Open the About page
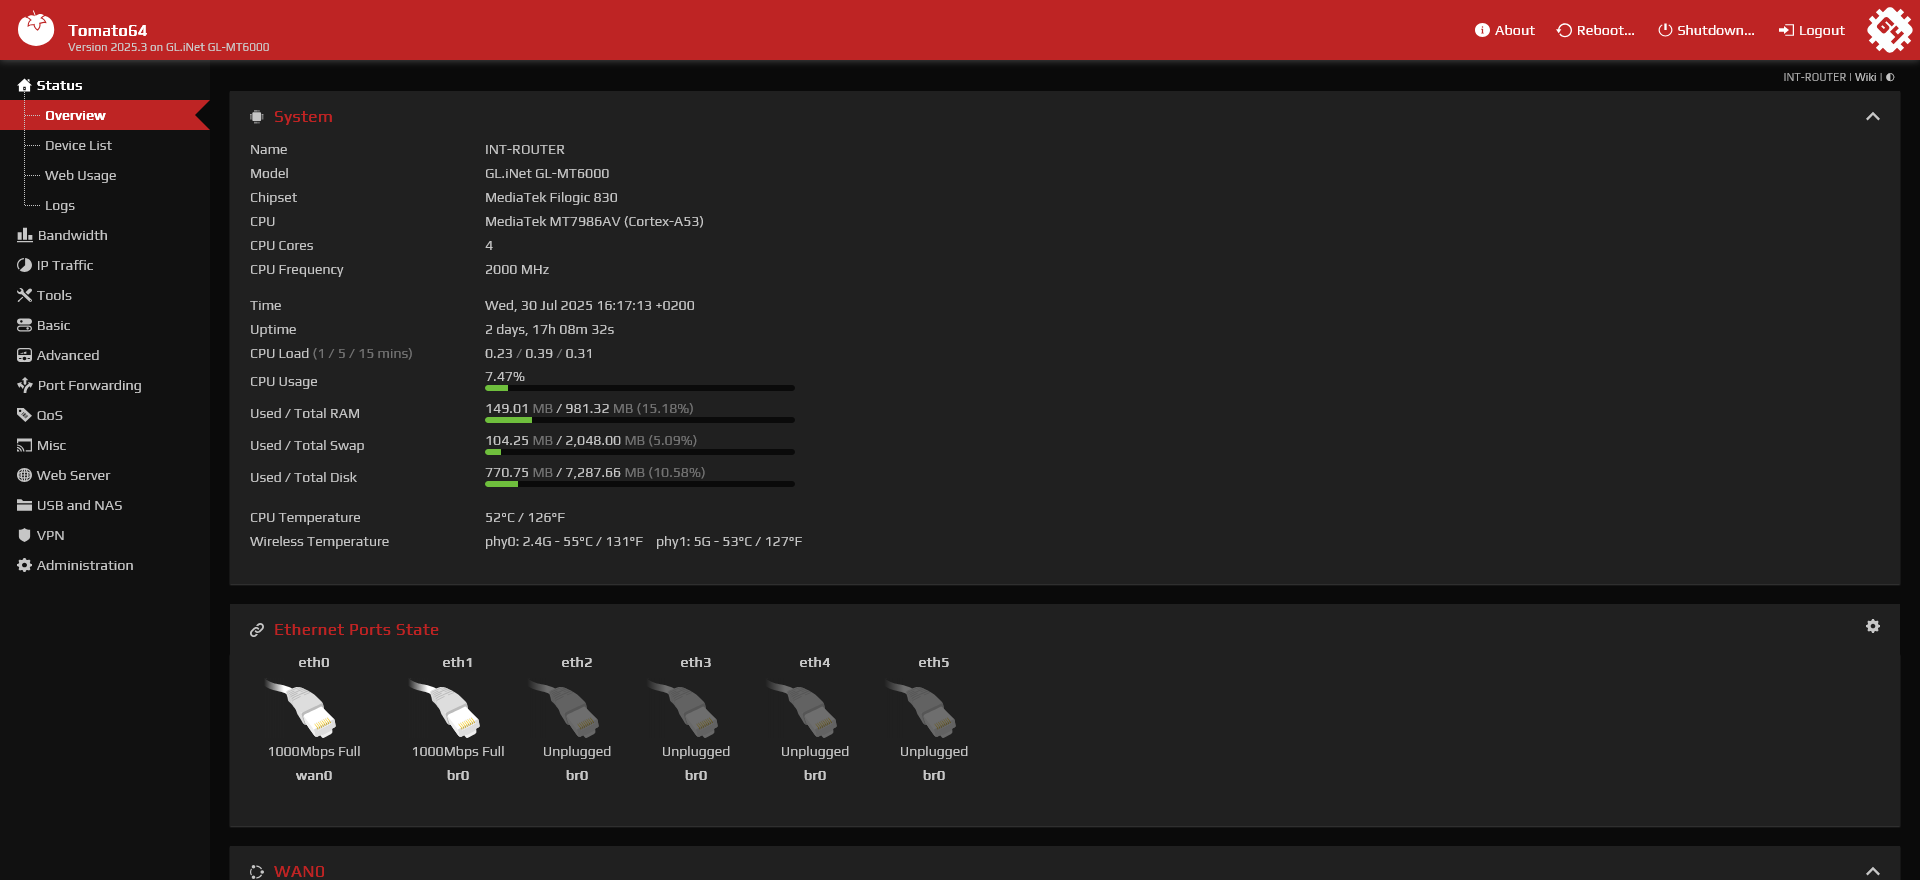 point(1504,30)
